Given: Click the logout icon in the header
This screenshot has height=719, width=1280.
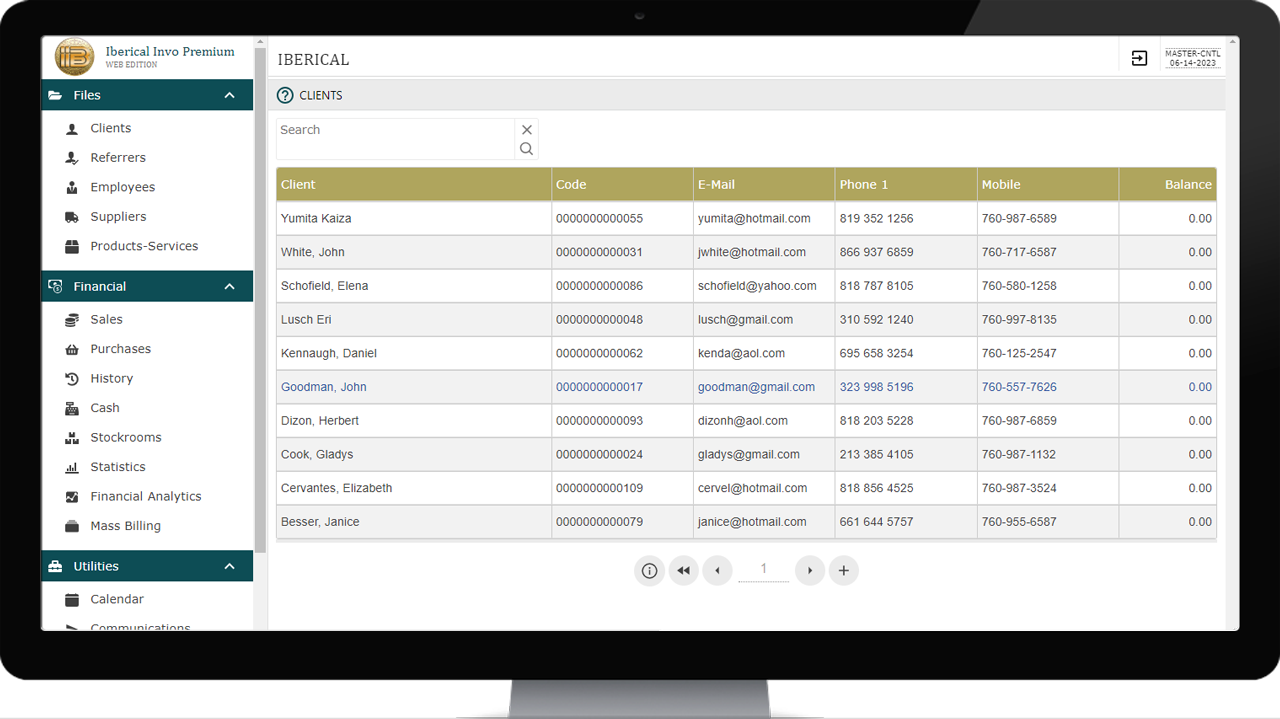Looking at the screenshot, I should [1139, 59].
